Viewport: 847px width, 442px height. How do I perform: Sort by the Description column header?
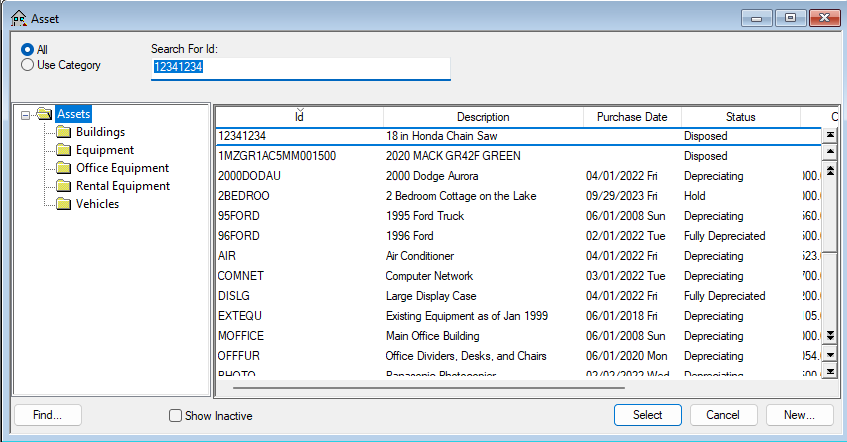[483, 117]
